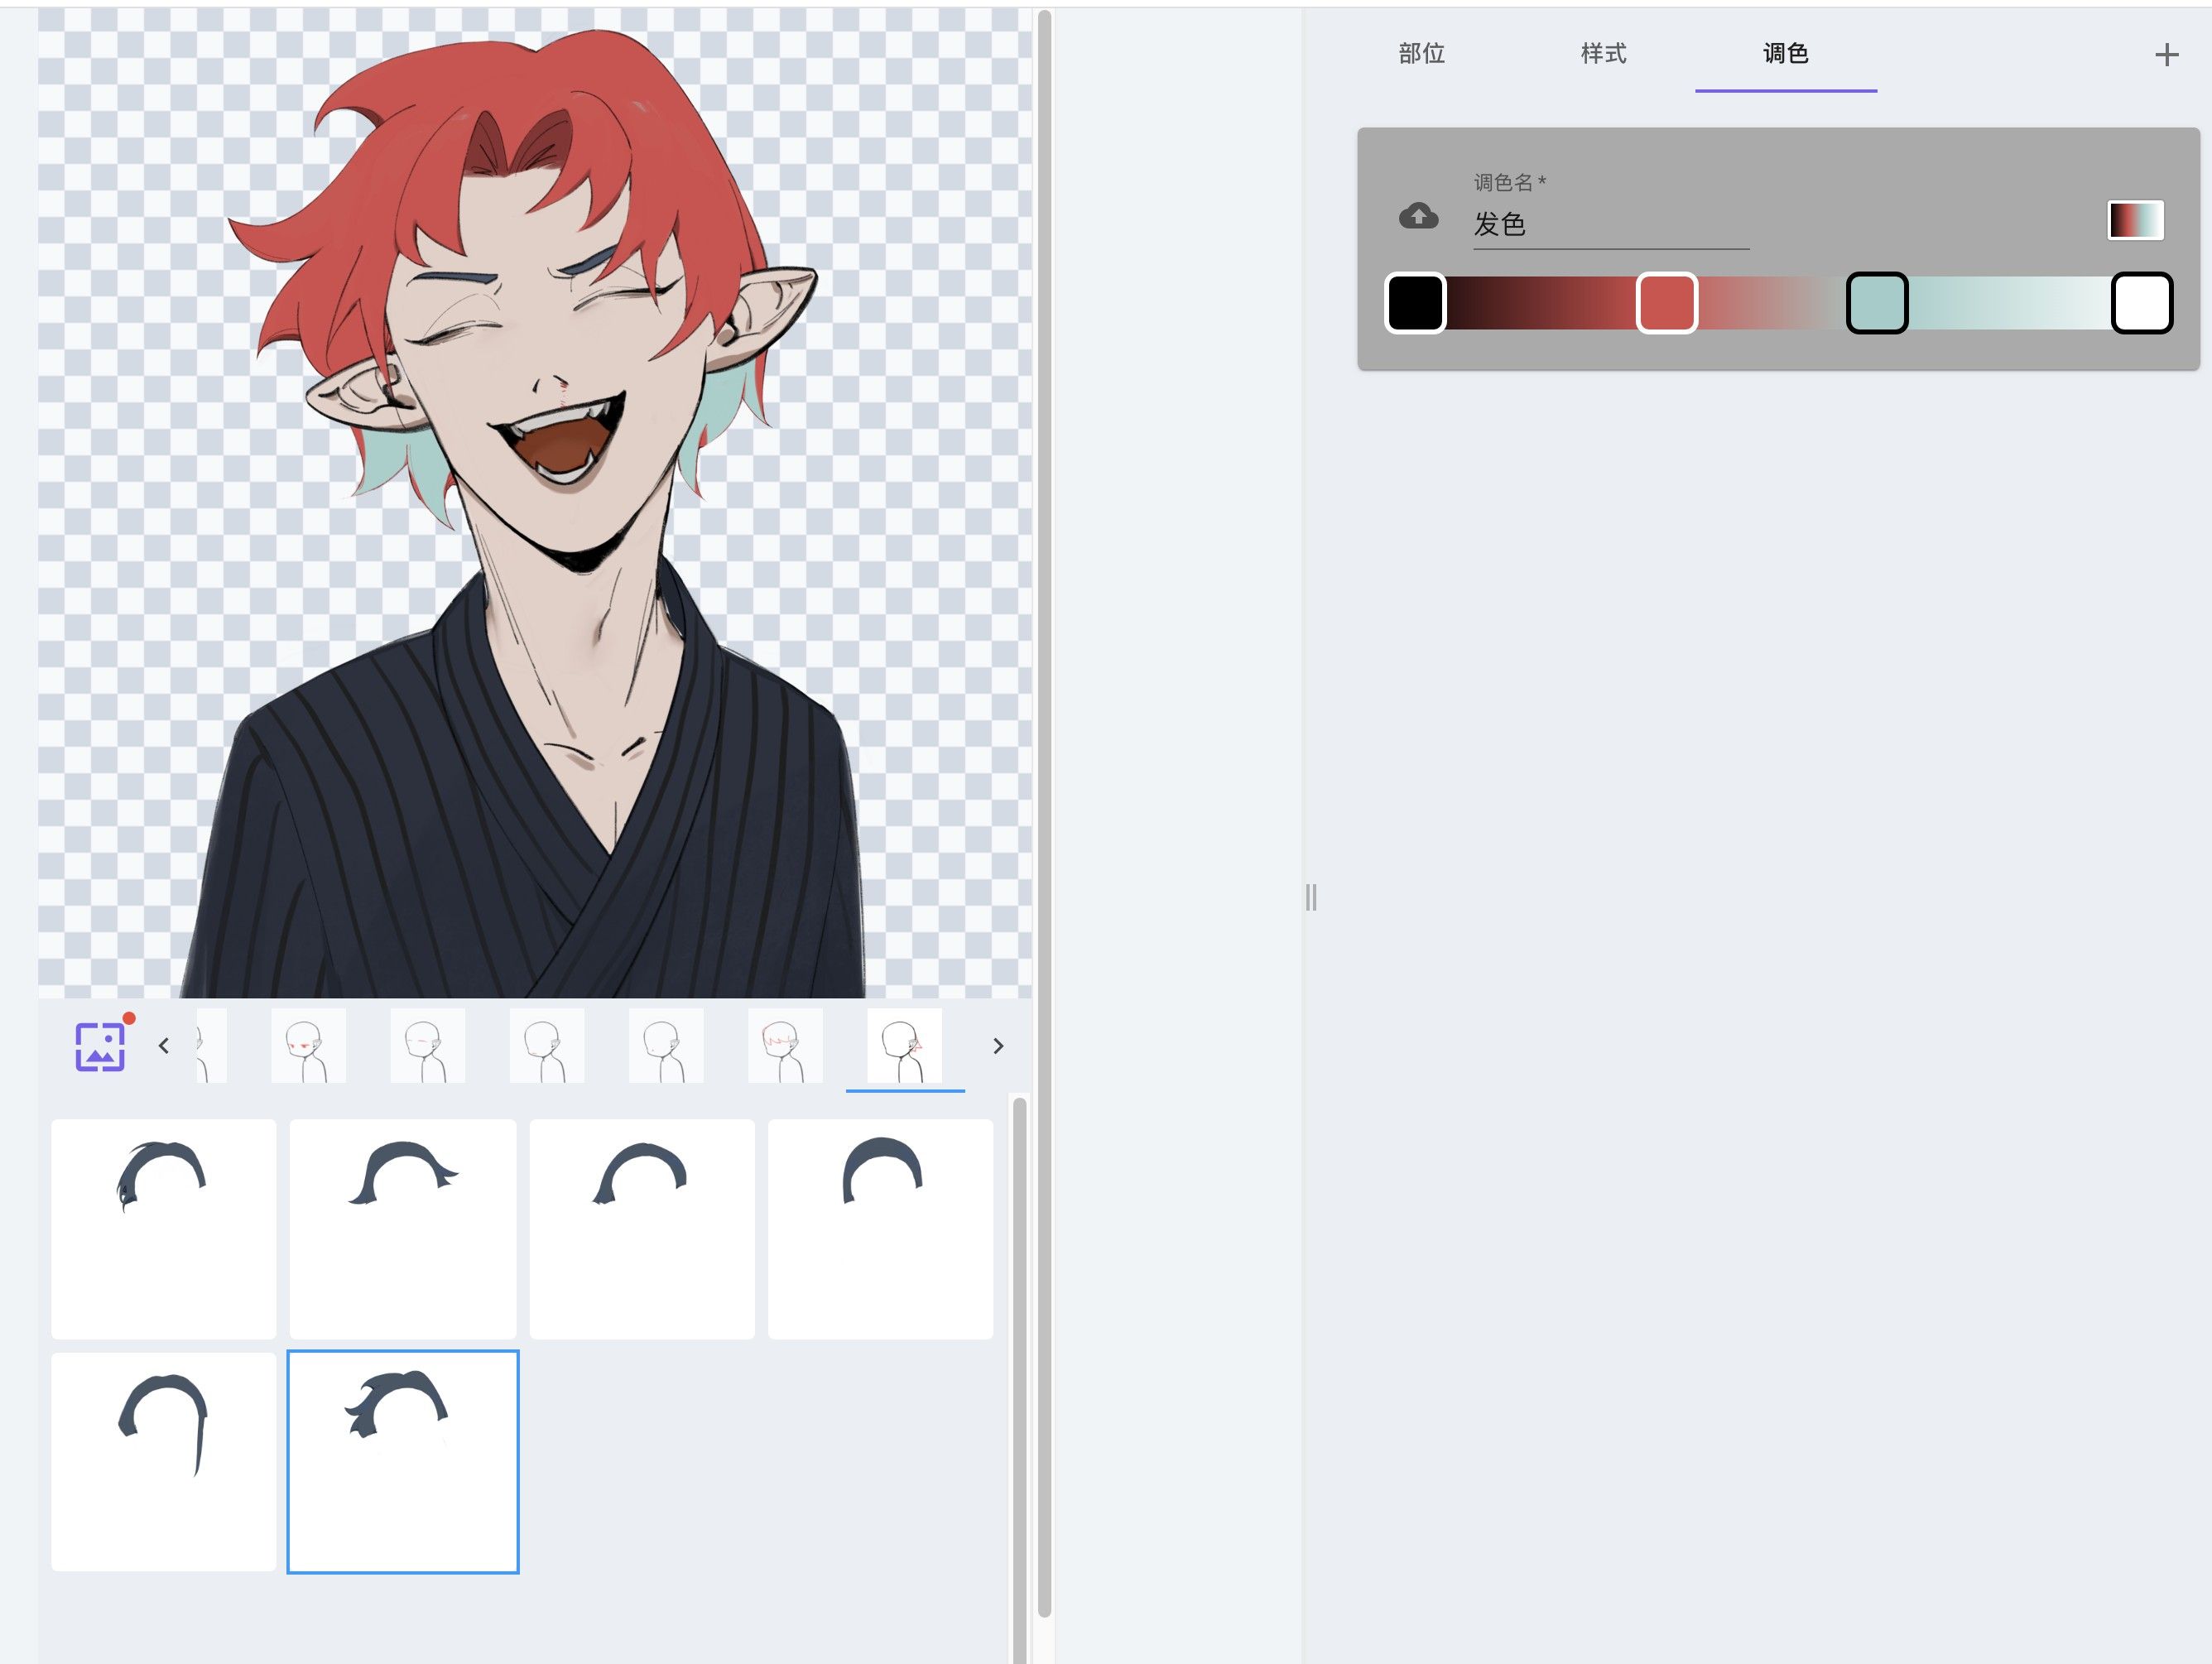The width and height of the screenshot is (2212, 1664).
Task: Click the plus icon to add palette
Action: pos(2166,54)
